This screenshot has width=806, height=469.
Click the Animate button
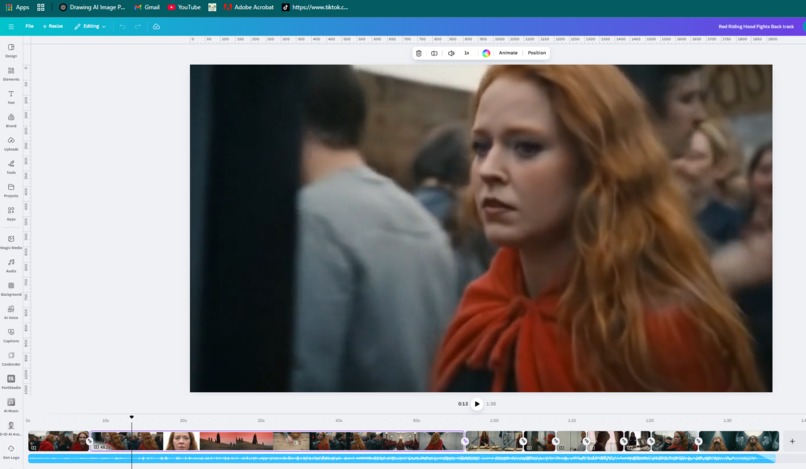click(508, 53)
